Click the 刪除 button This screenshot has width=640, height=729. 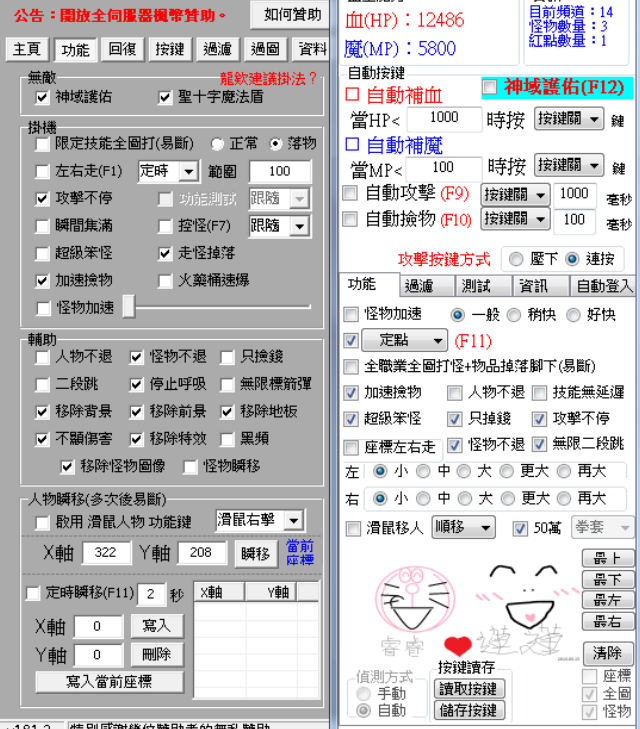157,655
